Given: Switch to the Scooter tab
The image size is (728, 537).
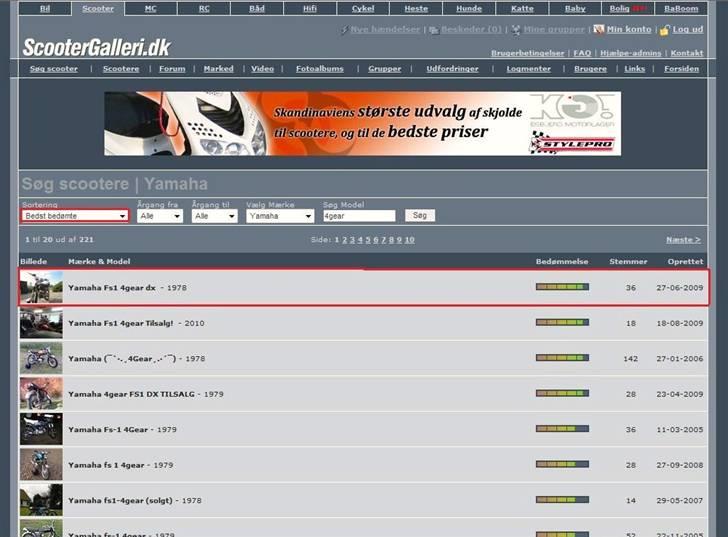Looking at the screenshot, I should click(x=98, y=8).
